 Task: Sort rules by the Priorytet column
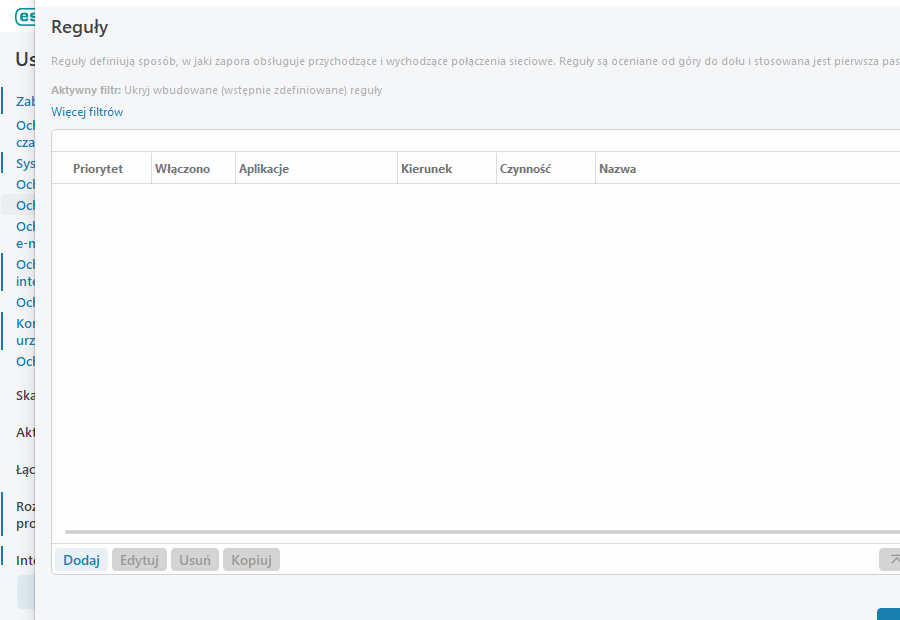coord(98,169)
